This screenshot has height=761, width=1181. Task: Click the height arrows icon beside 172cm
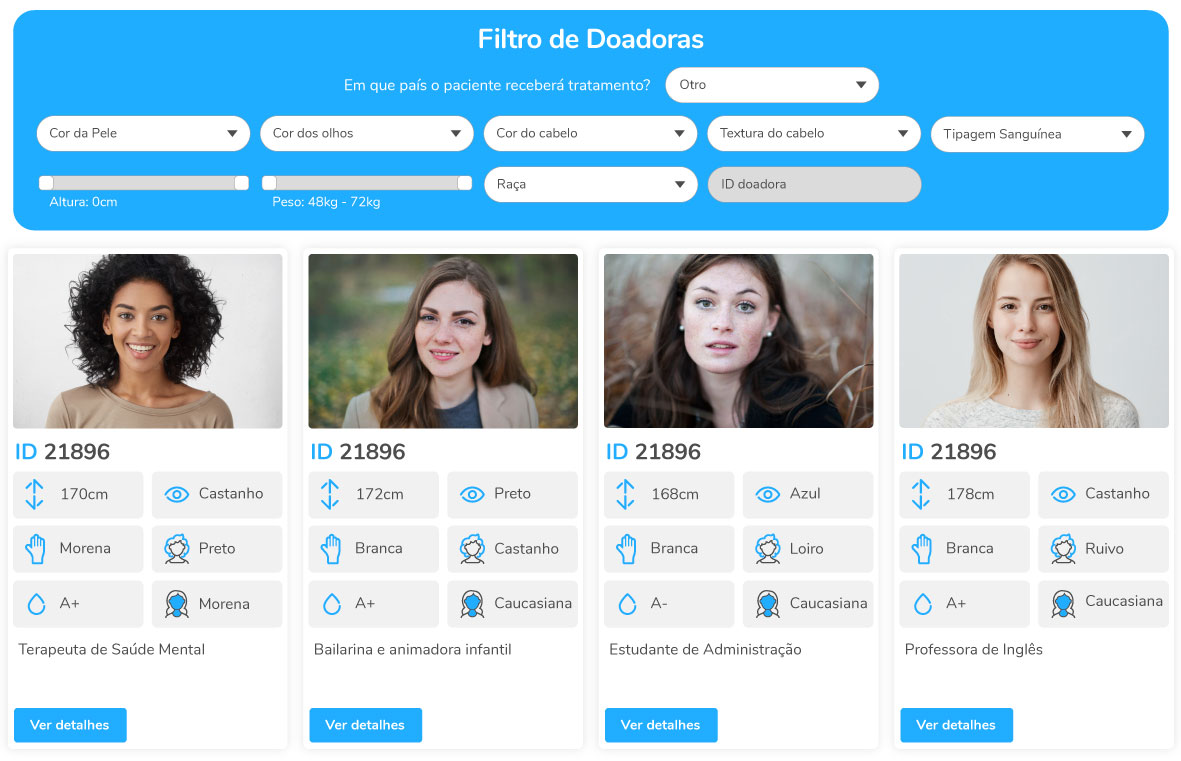330,494
